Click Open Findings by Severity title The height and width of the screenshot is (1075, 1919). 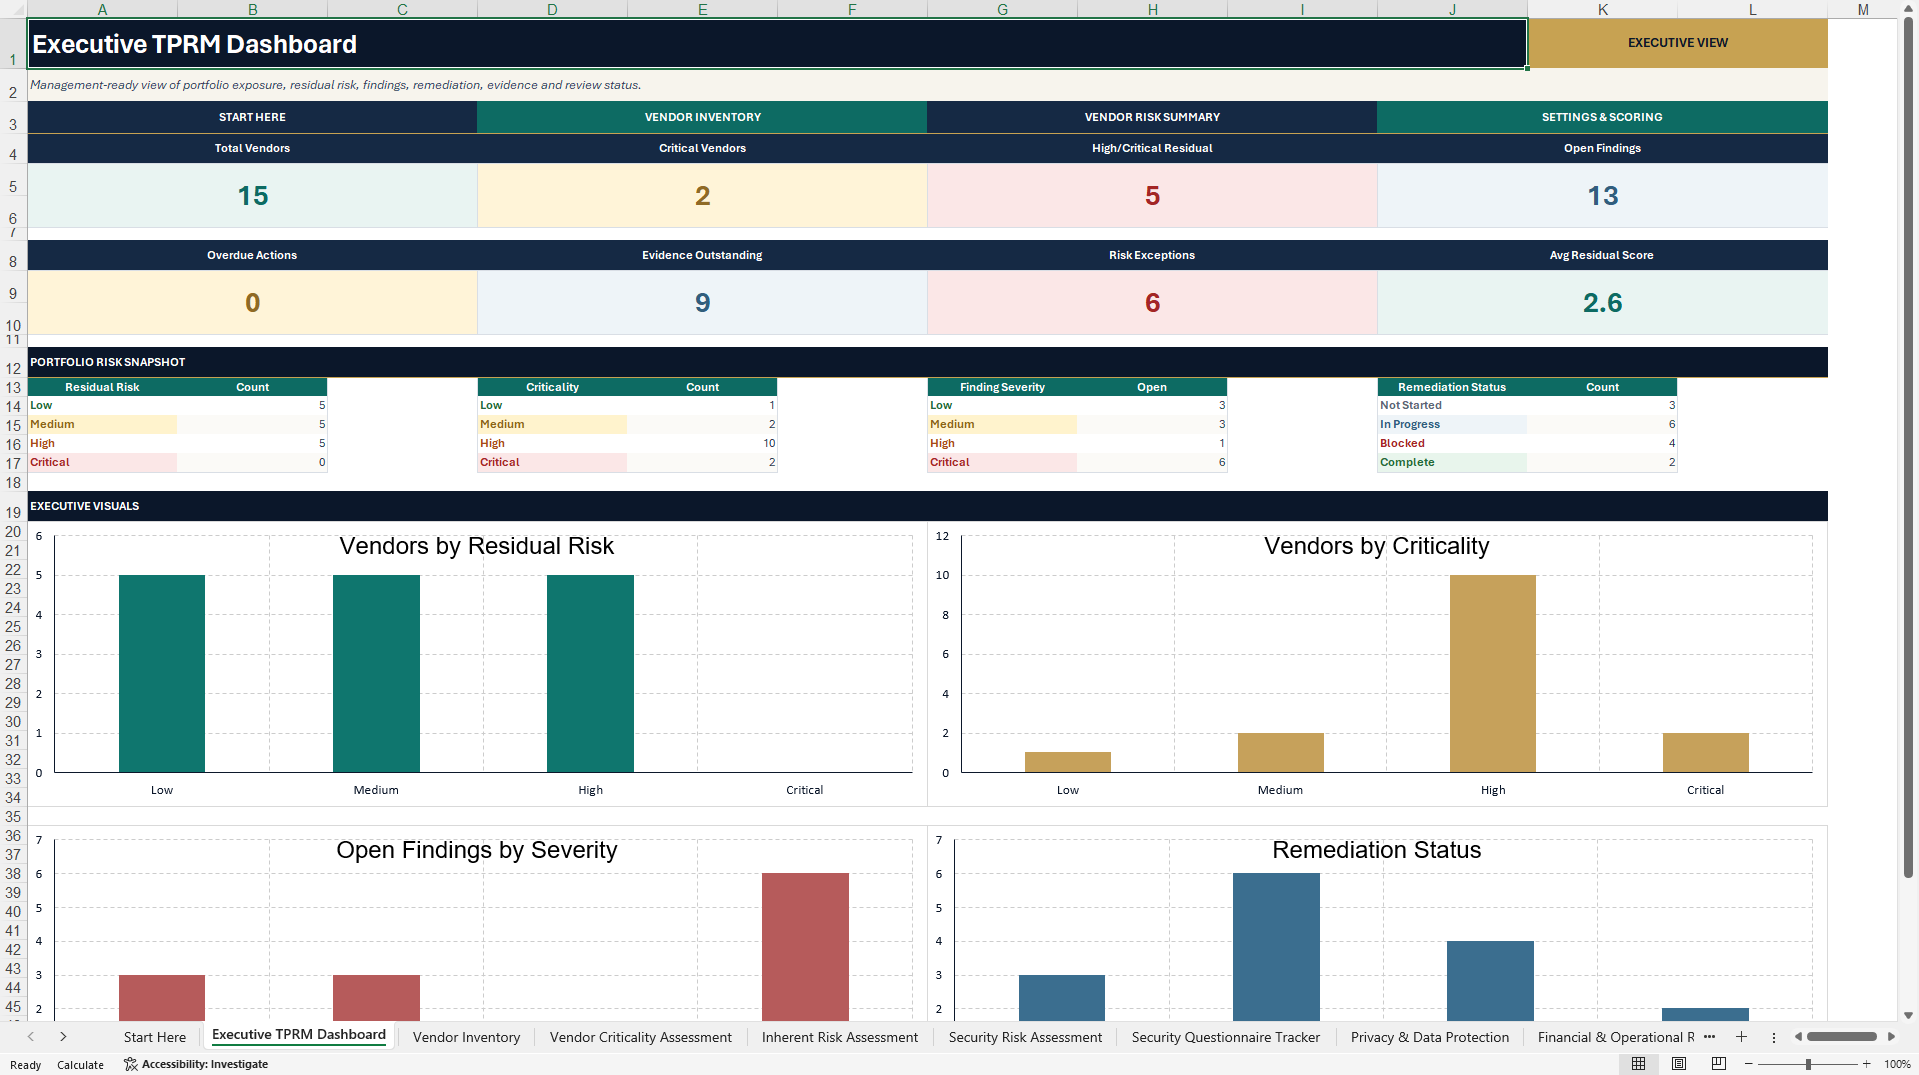pyautogui.click(x=476, y=850)
